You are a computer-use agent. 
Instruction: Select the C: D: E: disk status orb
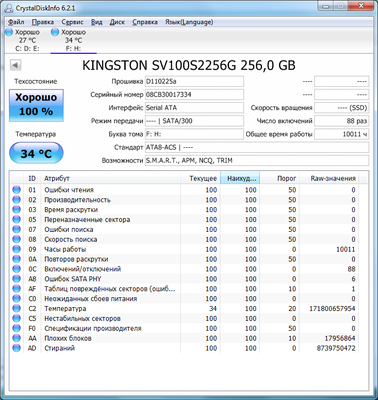point(9,32)
